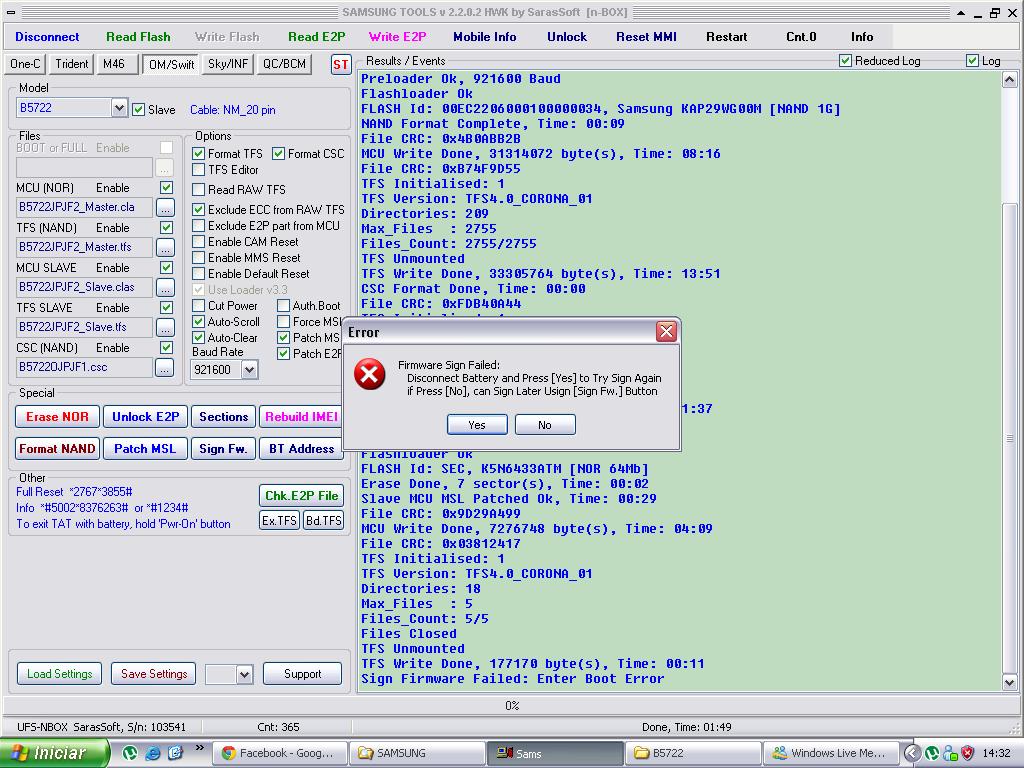Click the Load Settings button
This screenshot has height=768, width=1024.
coord(59,674)
